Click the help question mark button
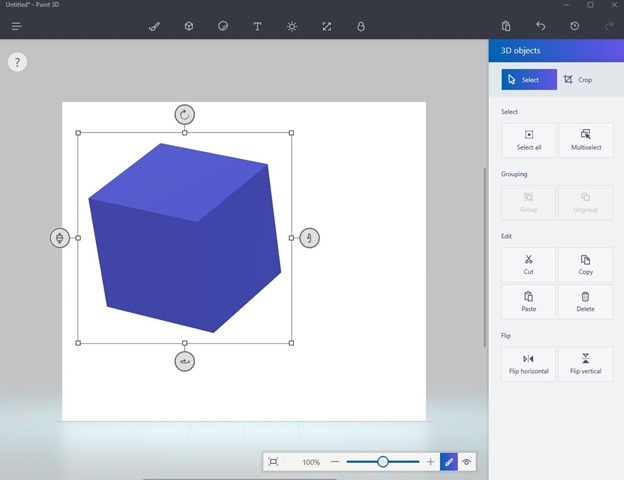Image resolution: width=624 pixels, height=480 pixels. 17,62
